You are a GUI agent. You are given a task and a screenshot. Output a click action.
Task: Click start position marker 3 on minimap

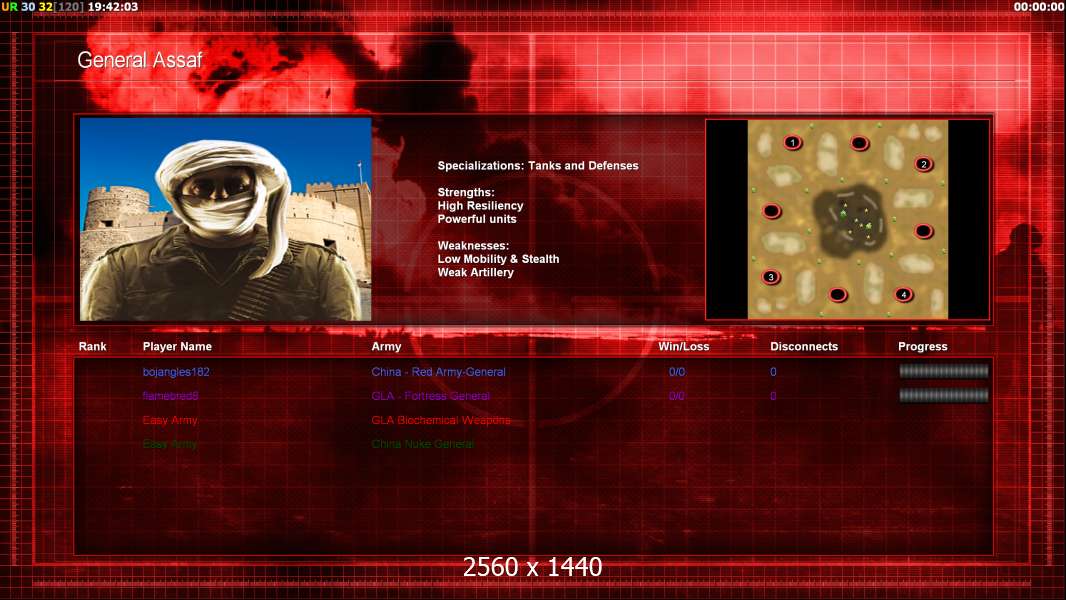tap(770, 277)
